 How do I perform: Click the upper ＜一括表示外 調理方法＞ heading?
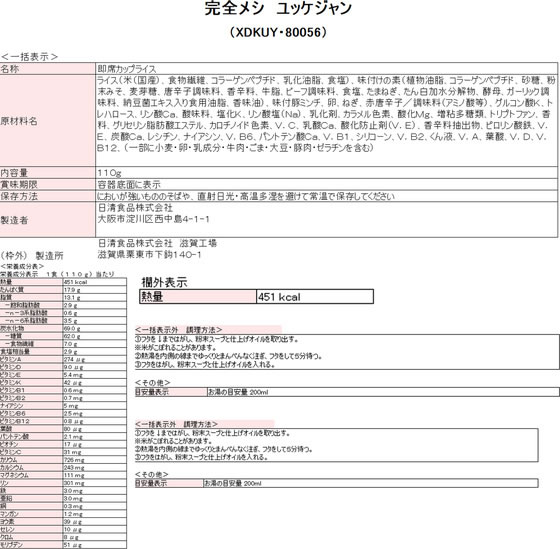(179, 330)
